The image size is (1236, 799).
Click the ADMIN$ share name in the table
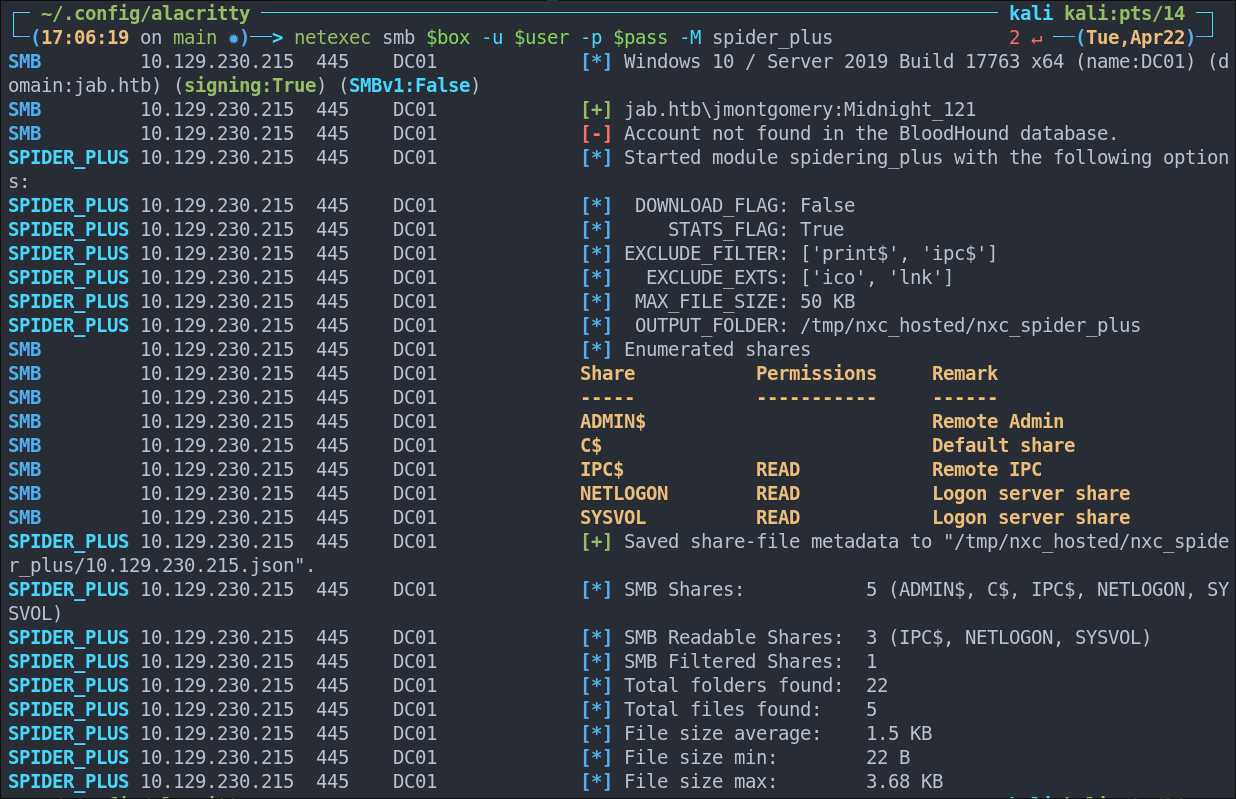[613, 422]
